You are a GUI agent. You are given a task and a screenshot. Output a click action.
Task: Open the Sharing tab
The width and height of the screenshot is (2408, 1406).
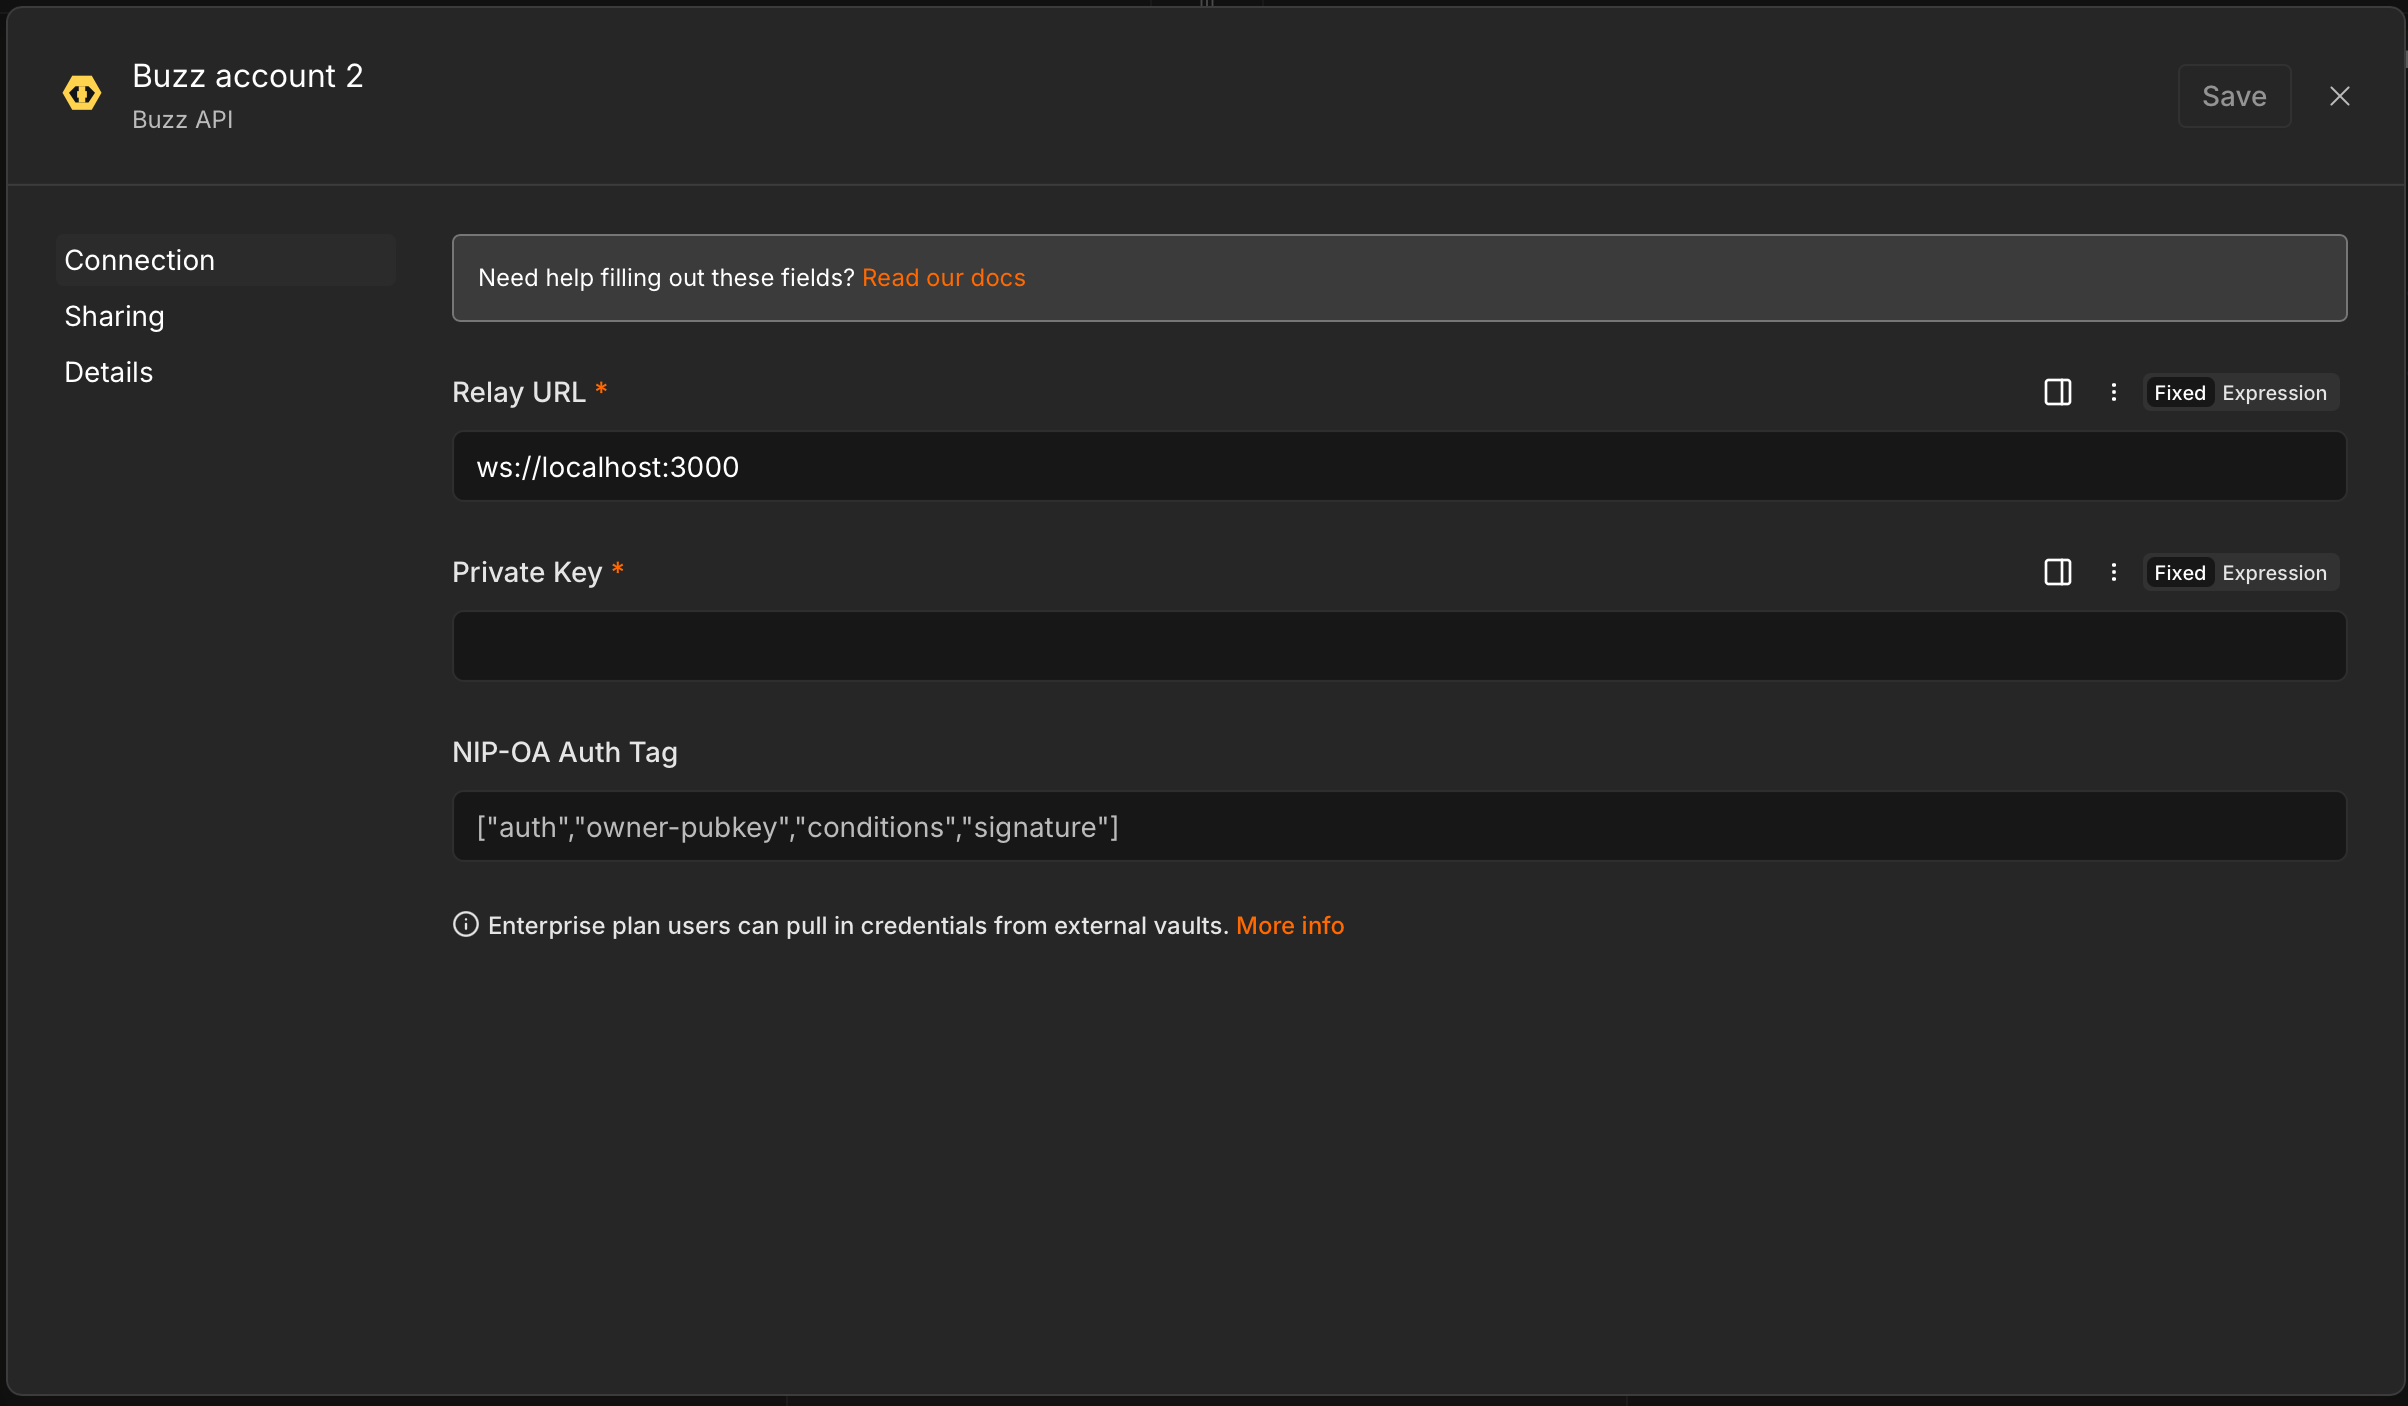point(226,316)
